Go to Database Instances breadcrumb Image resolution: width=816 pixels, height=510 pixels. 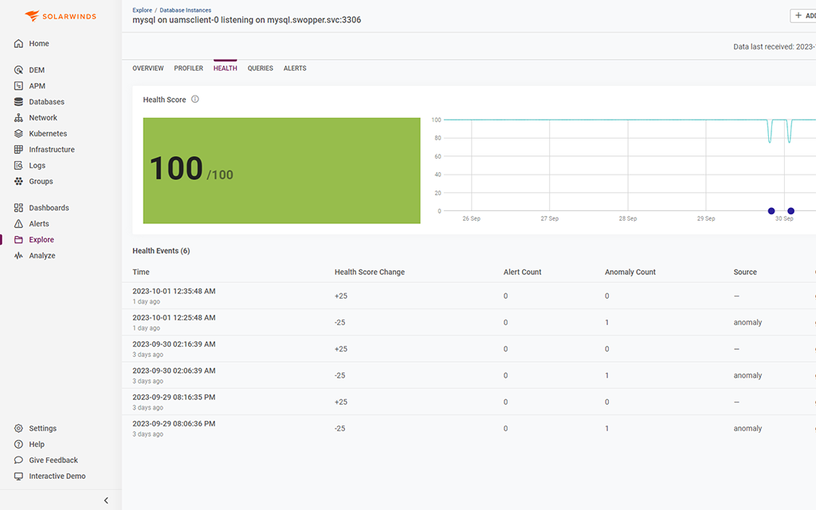pyautogui.click(x=185, y=10)
